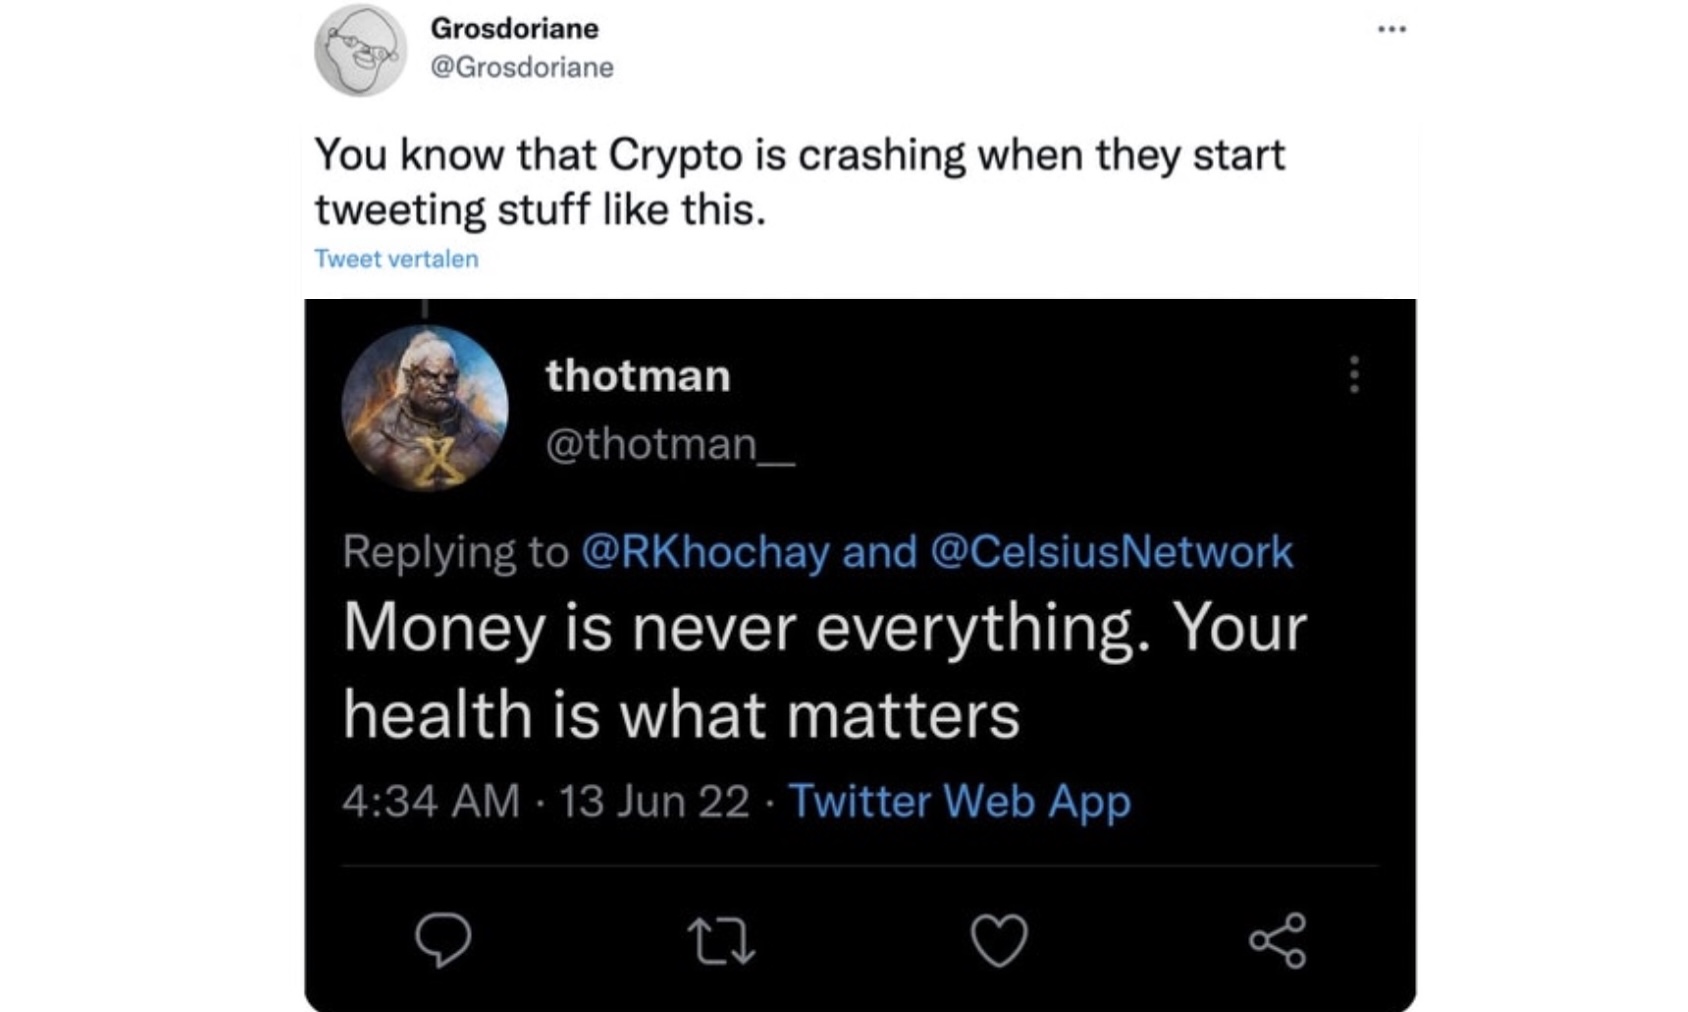
Task: Click the thotman display name
Action: tap(638, 376)
